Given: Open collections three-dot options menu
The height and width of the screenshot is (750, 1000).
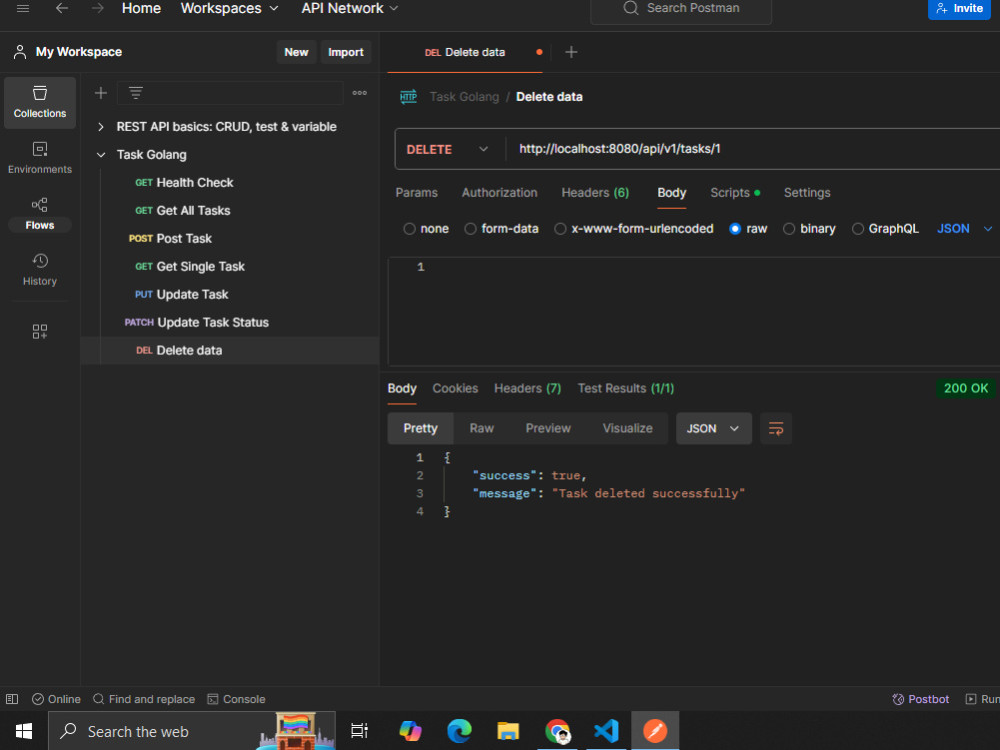Looking at the screenshot, I should tap(360, 93).
